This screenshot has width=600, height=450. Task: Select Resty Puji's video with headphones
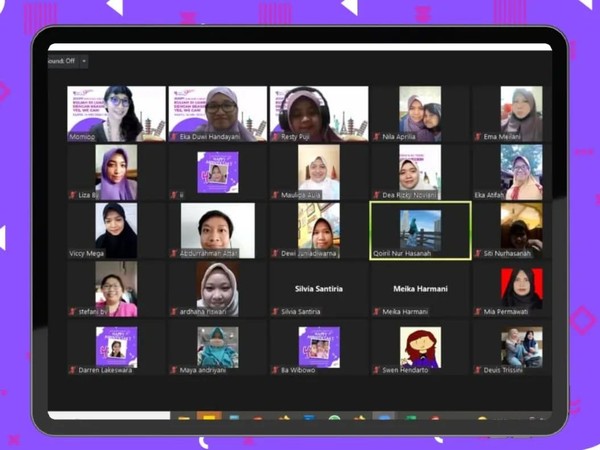click(x=319, y=114)
